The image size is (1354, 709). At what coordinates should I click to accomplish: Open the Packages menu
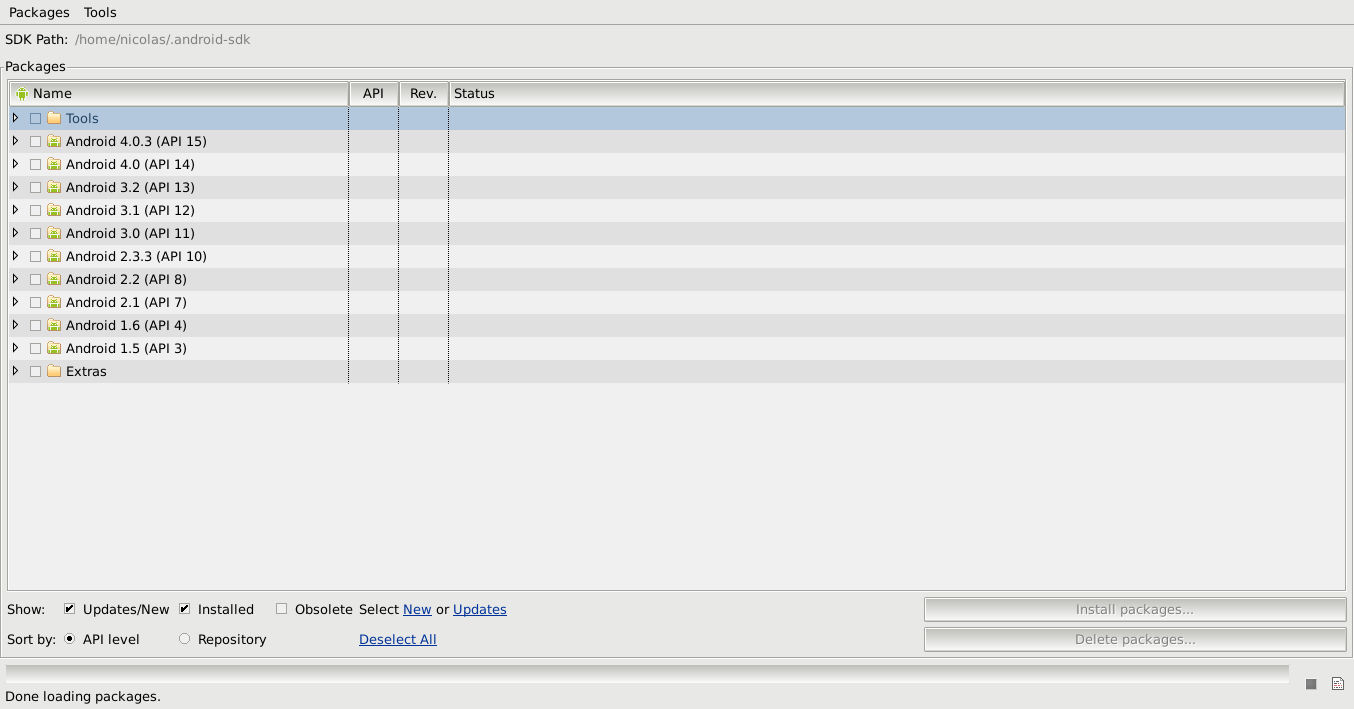coord(39,12)
